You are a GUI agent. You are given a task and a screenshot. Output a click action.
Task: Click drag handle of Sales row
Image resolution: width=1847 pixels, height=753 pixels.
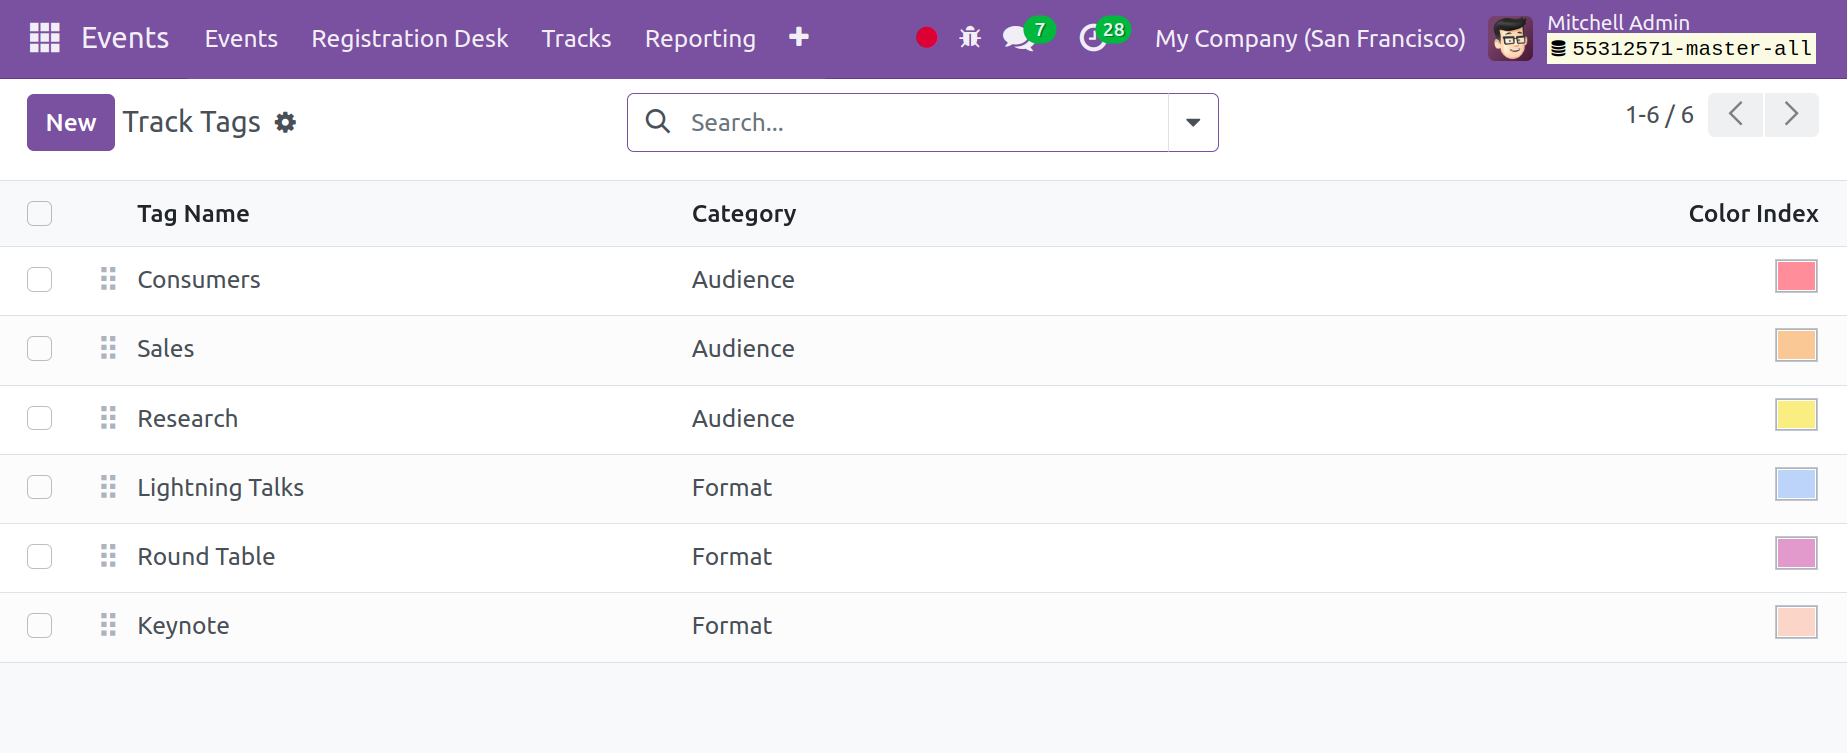[x=108, y=348]
